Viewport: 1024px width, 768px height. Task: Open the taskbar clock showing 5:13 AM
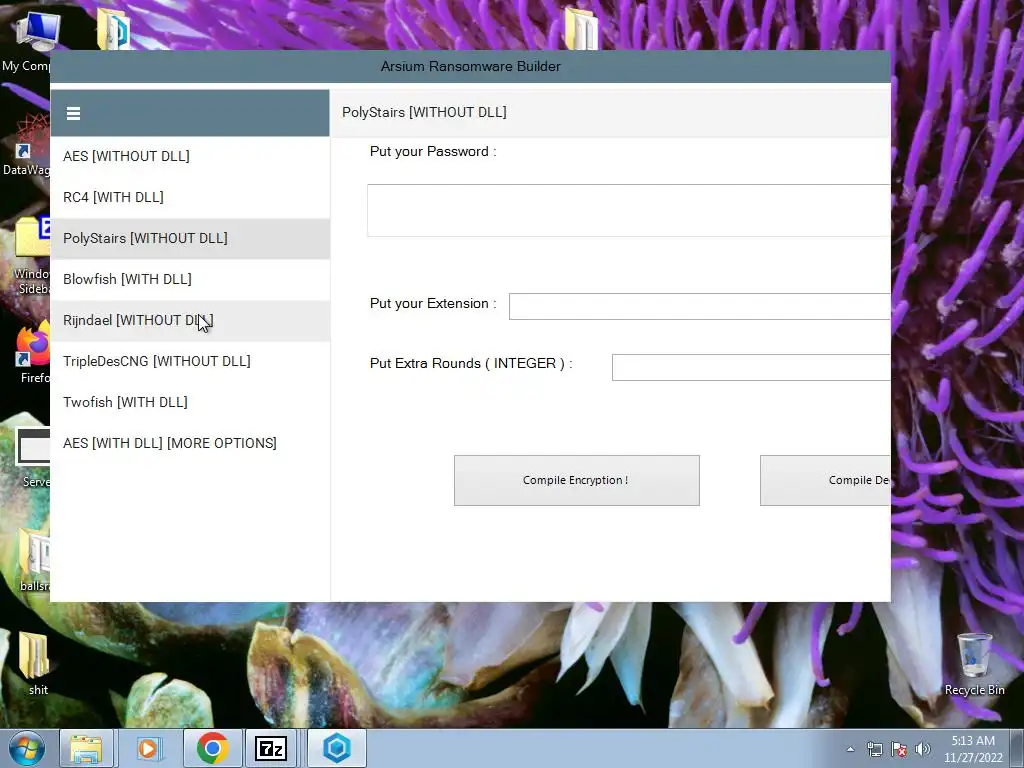pos(973,749)
